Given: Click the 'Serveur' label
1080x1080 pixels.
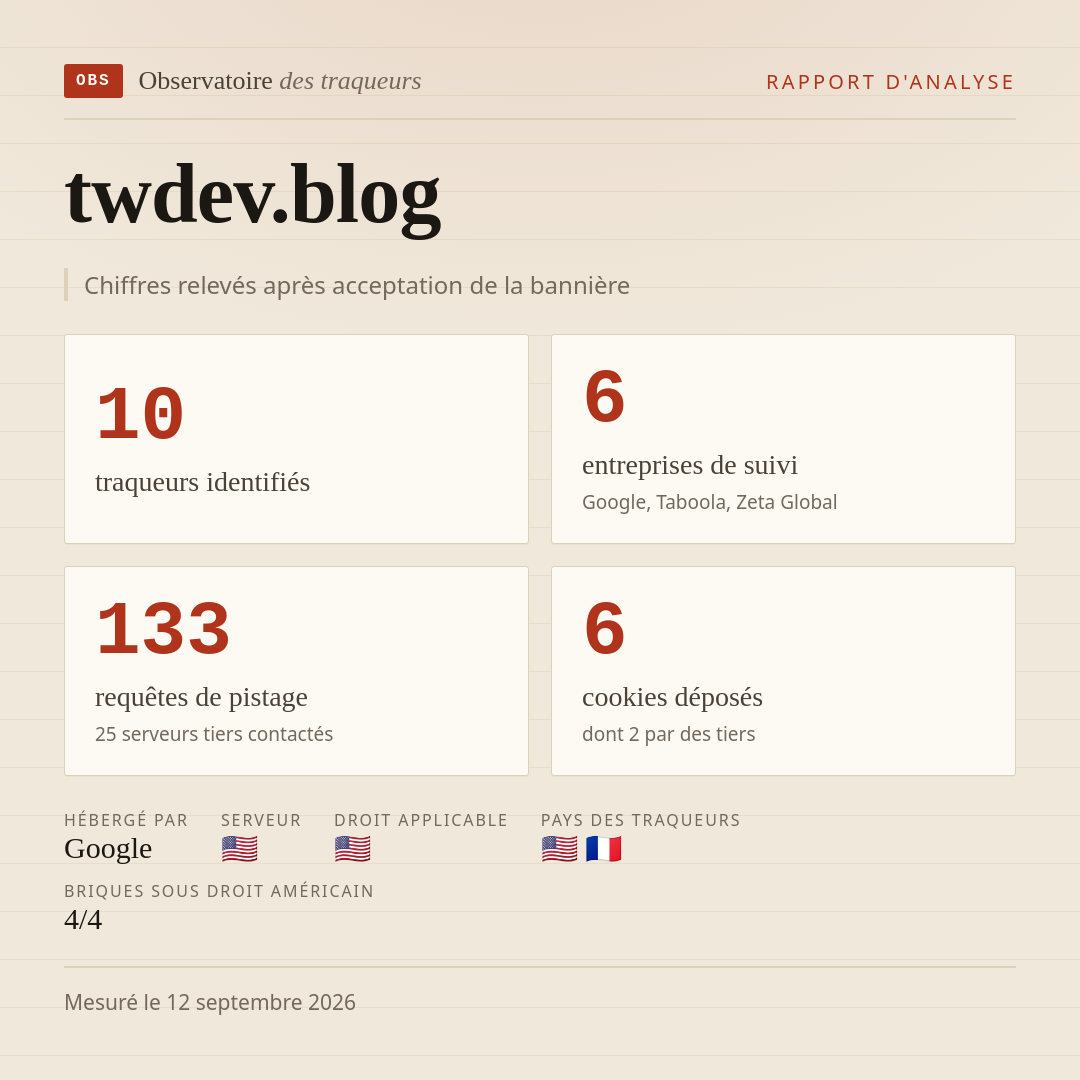Looking at the screenshot, I should (261, 820).
